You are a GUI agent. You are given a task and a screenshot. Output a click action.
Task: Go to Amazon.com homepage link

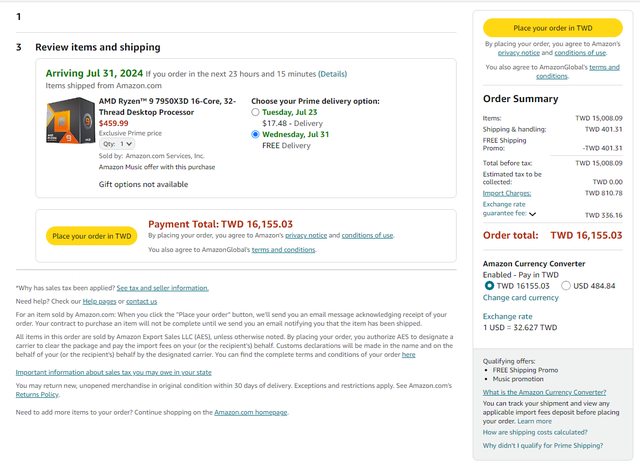point(250,412)
